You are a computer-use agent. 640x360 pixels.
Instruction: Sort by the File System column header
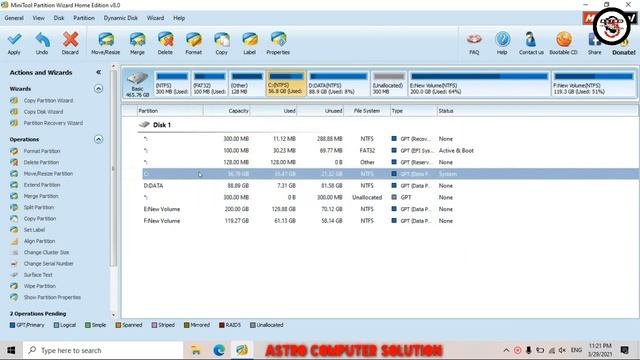point(367,111)
